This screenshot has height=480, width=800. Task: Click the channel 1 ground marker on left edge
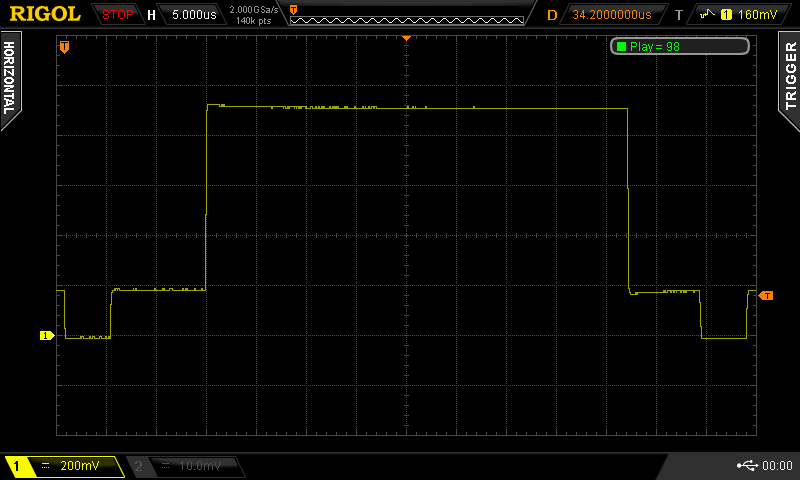pyautogui.click(x=46, y=336)
